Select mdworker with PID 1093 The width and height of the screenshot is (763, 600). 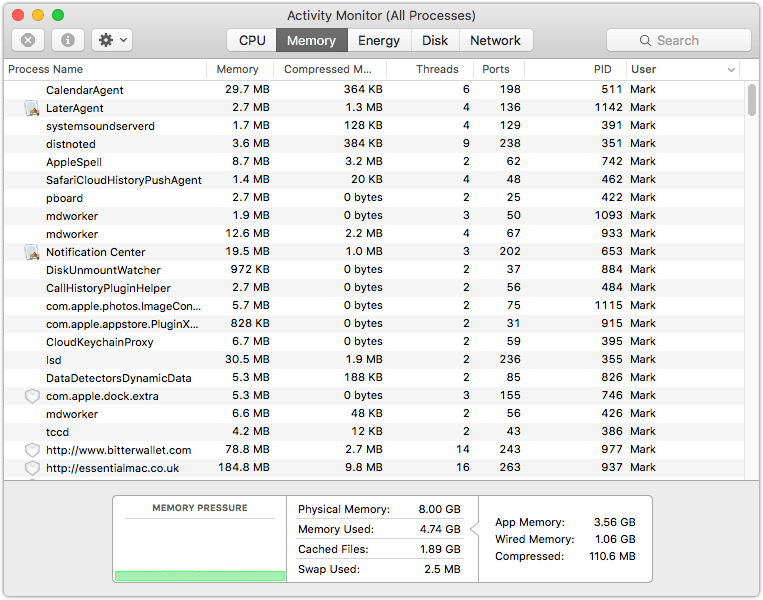click(374, 216)
